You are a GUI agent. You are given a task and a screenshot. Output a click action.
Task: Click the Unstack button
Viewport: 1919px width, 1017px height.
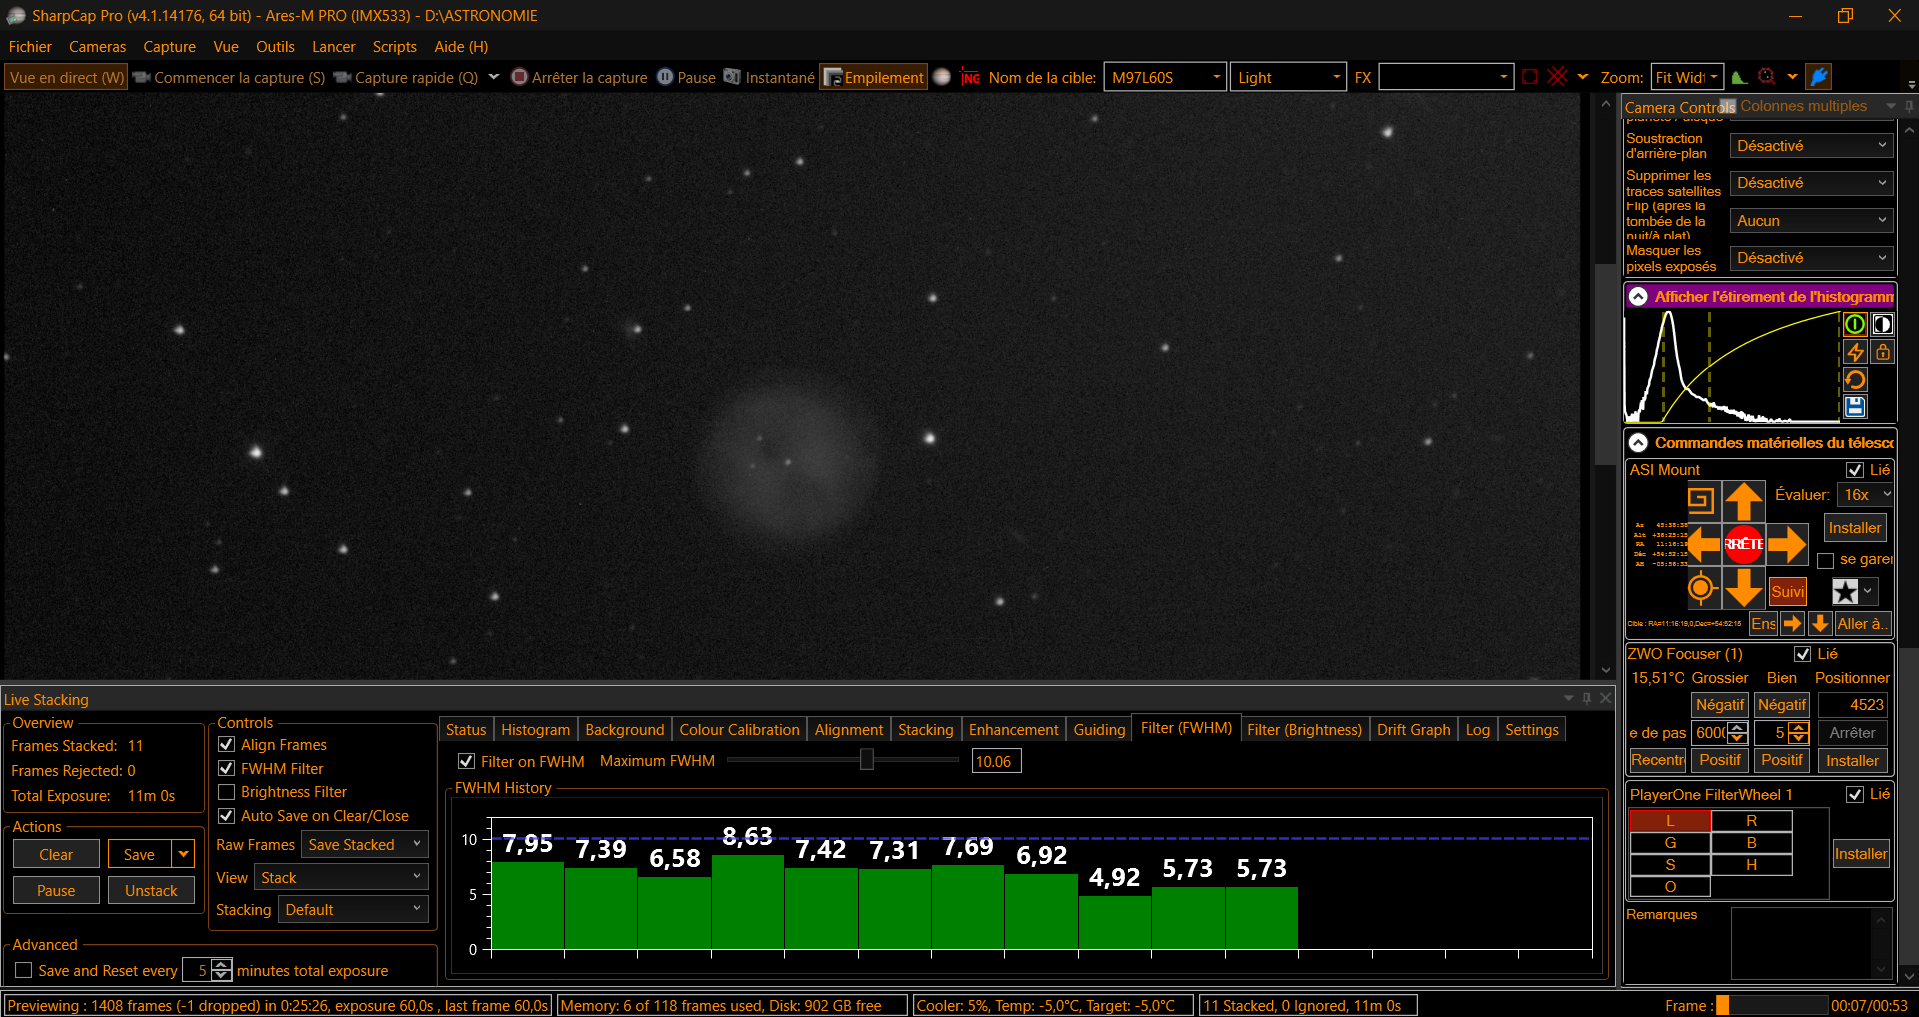[151, 890]
